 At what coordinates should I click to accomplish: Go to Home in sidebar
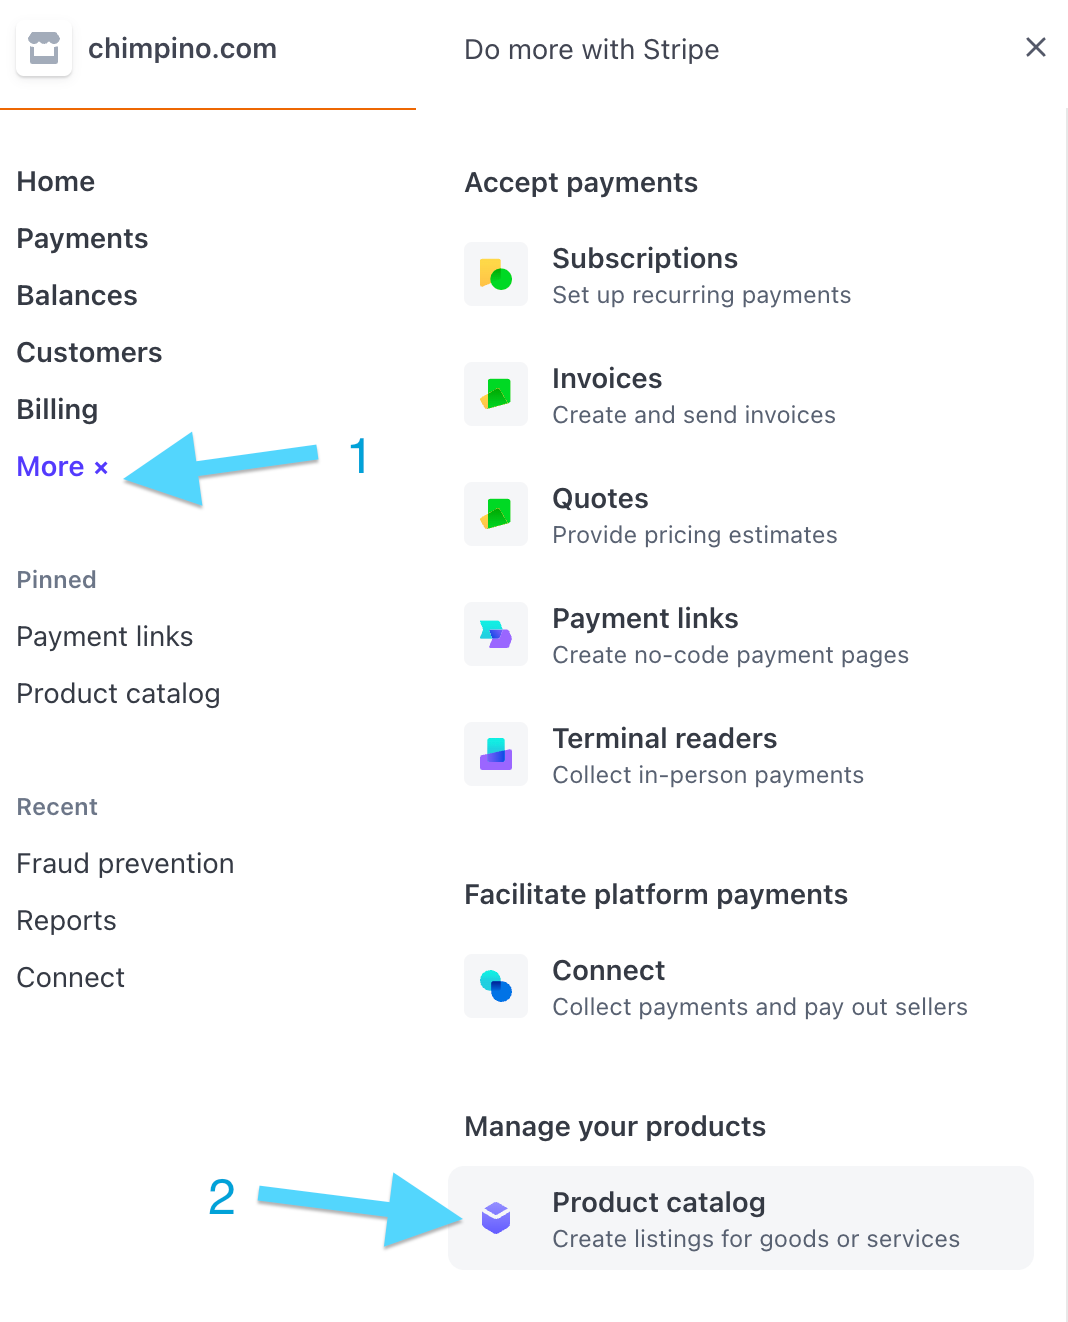click(x=56, y=182)
